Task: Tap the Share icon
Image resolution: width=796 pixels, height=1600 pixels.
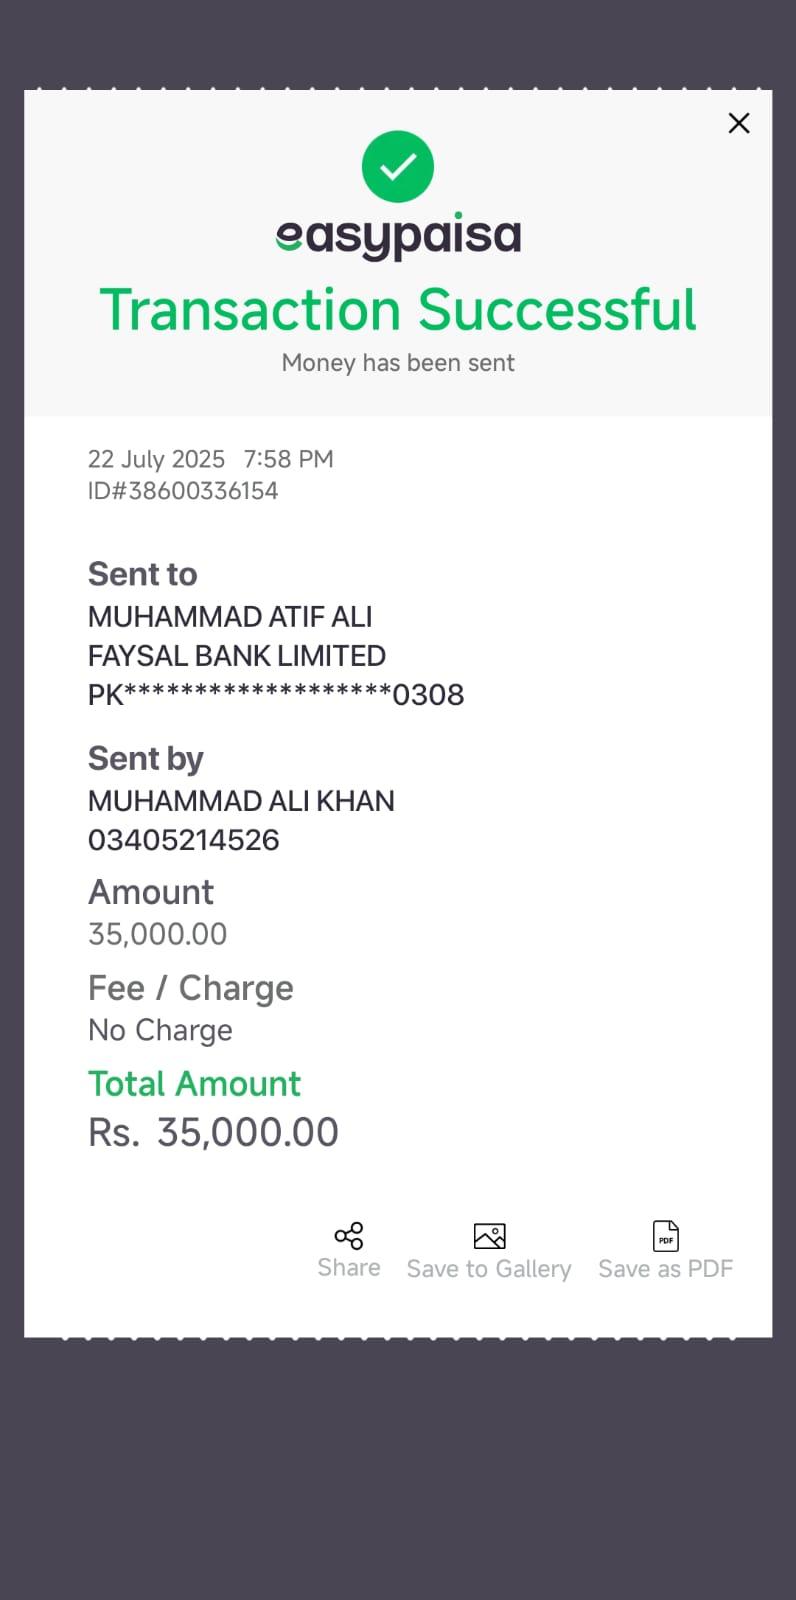Action: (349, 1236)
